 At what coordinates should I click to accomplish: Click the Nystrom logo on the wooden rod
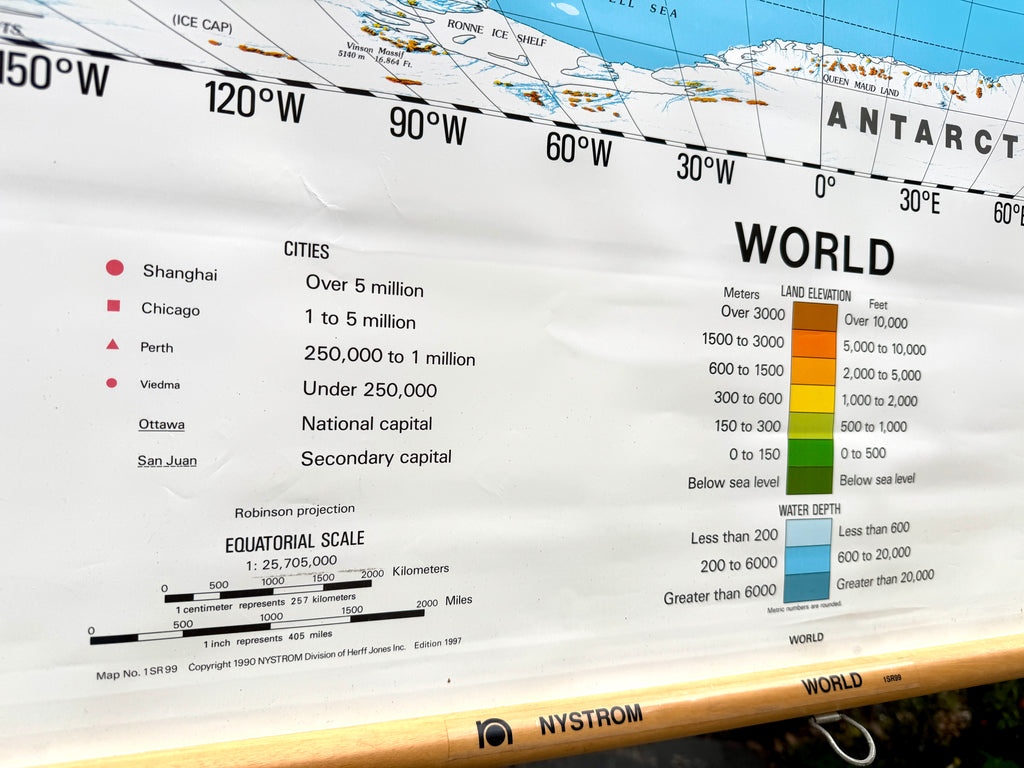494,733
